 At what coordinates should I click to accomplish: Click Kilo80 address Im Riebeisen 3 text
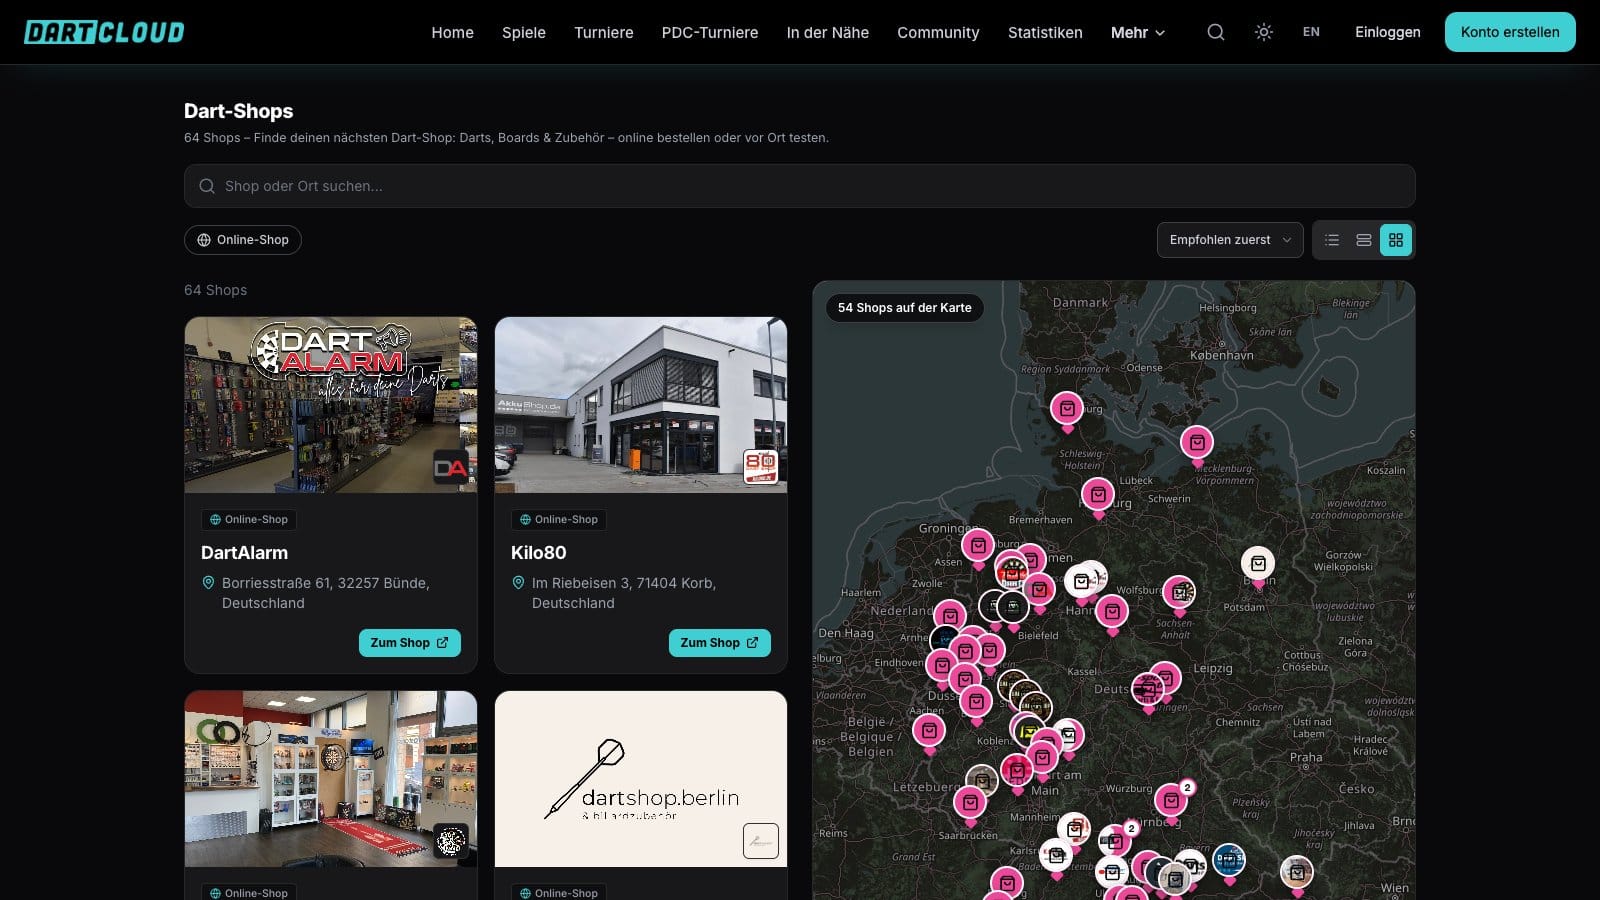[x=624, y=593]
